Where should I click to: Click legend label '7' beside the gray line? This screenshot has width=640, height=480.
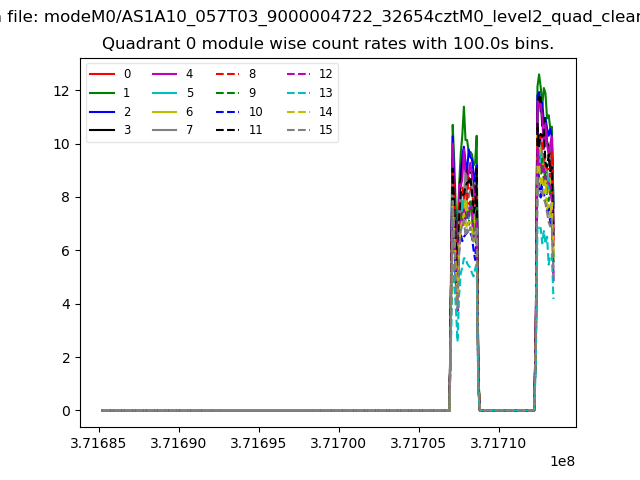pos(190,130)
